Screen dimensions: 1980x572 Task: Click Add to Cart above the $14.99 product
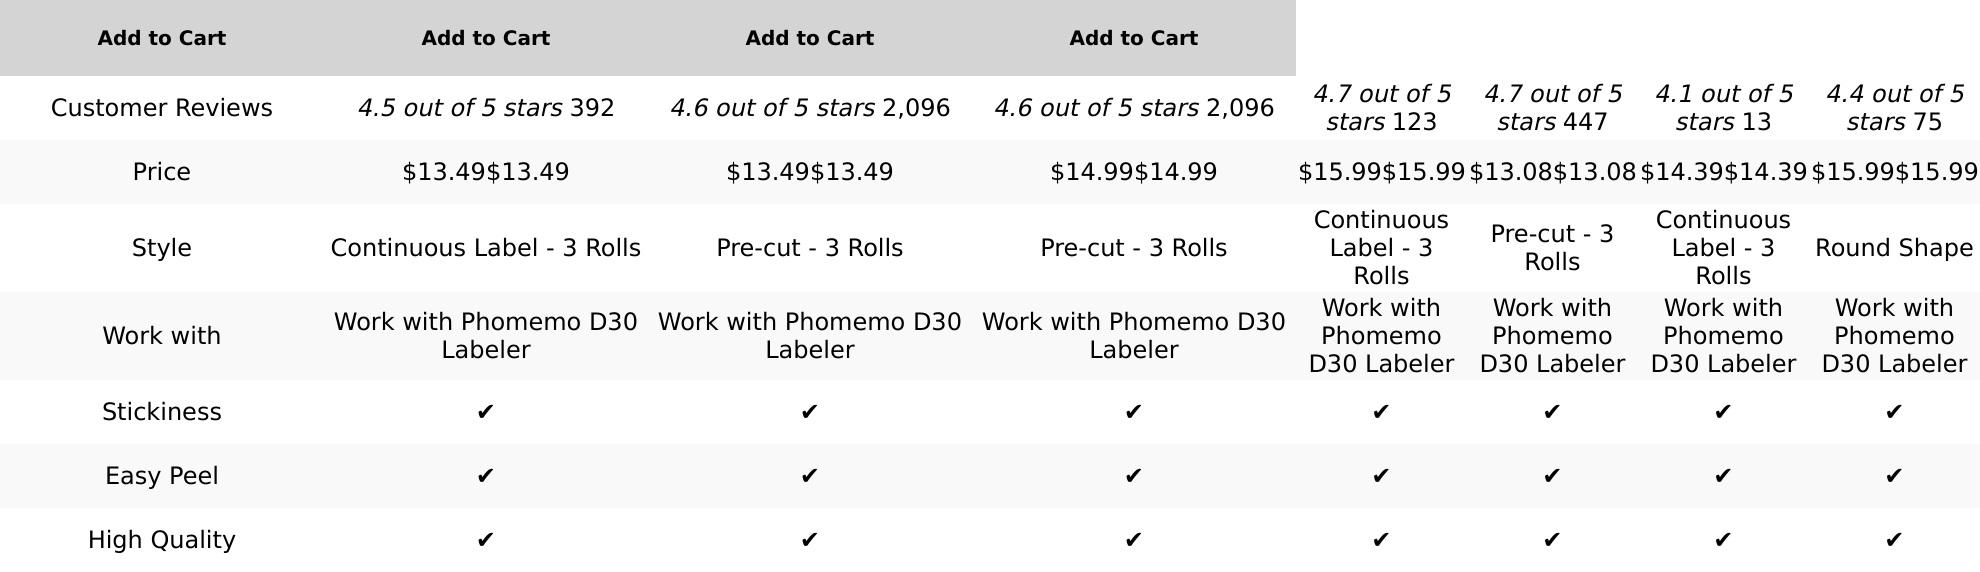[1133, 38]
